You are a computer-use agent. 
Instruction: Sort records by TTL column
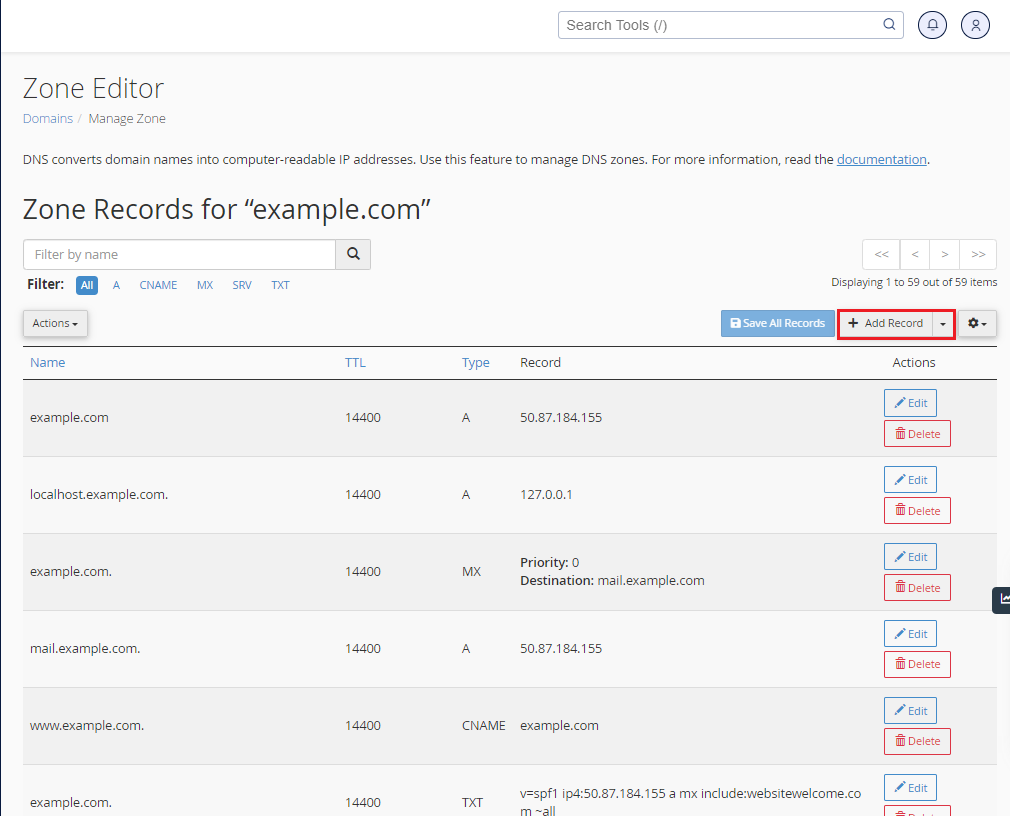coord(355,363)
